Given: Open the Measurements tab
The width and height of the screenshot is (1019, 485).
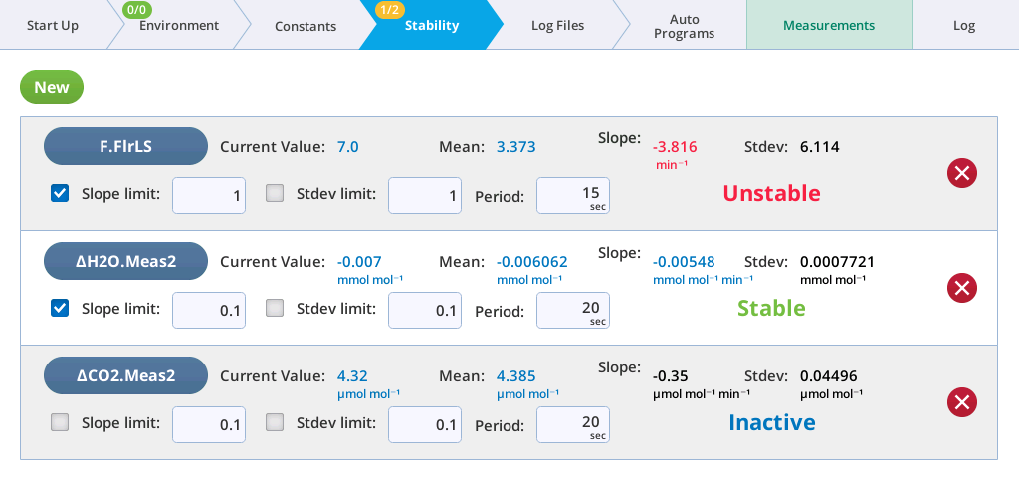Looking at the screenshot, I should pyautogui.click(x=828, y=25).
